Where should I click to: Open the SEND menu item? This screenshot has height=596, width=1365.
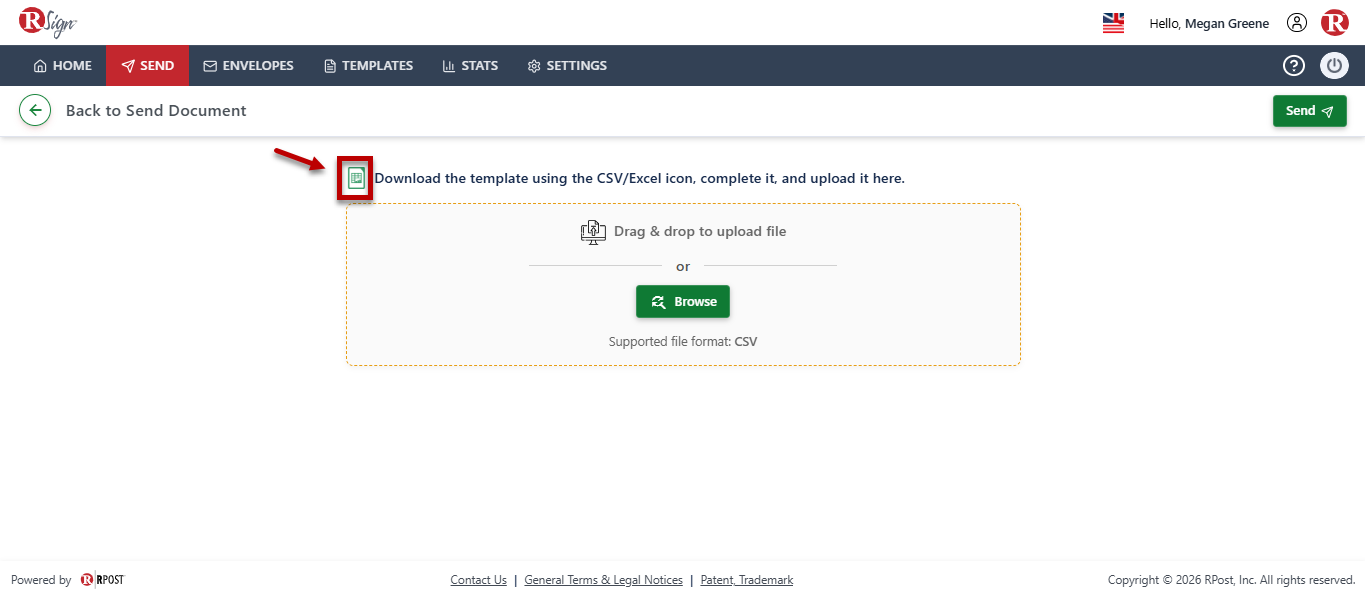click(x=147, y=66)
